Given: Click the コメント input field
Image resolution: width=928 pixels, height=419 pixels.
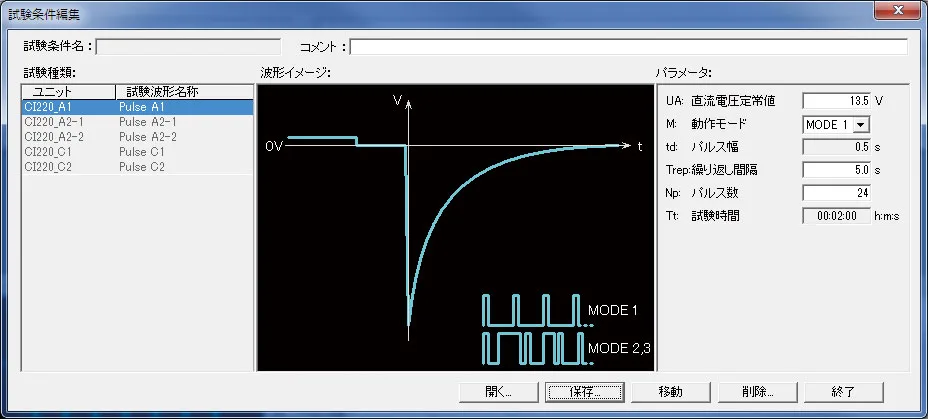Looking at the screenshot, I should point(628,46).
